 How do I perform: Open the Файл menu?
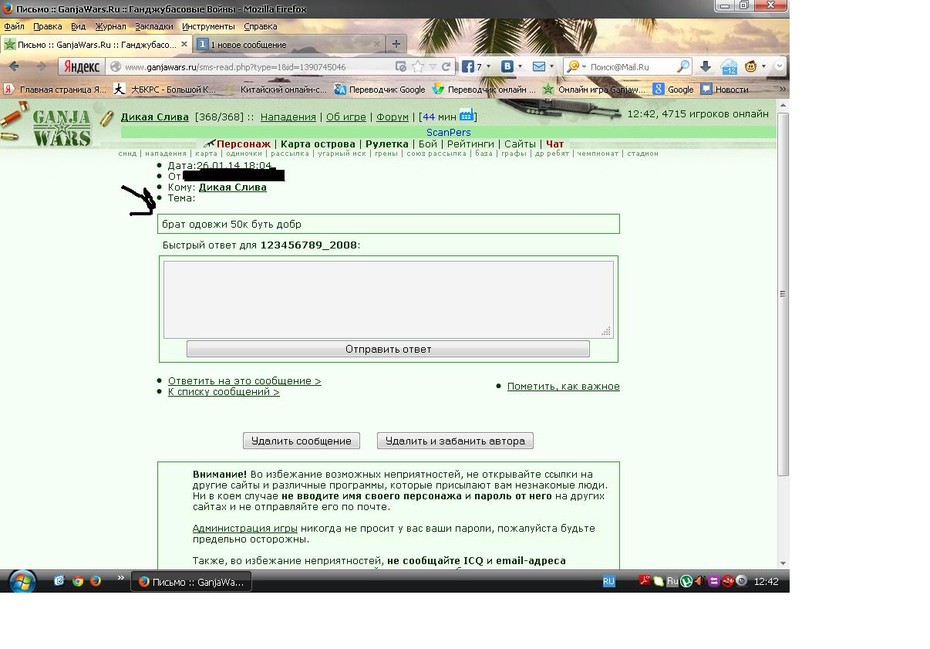tap(14, 26)
